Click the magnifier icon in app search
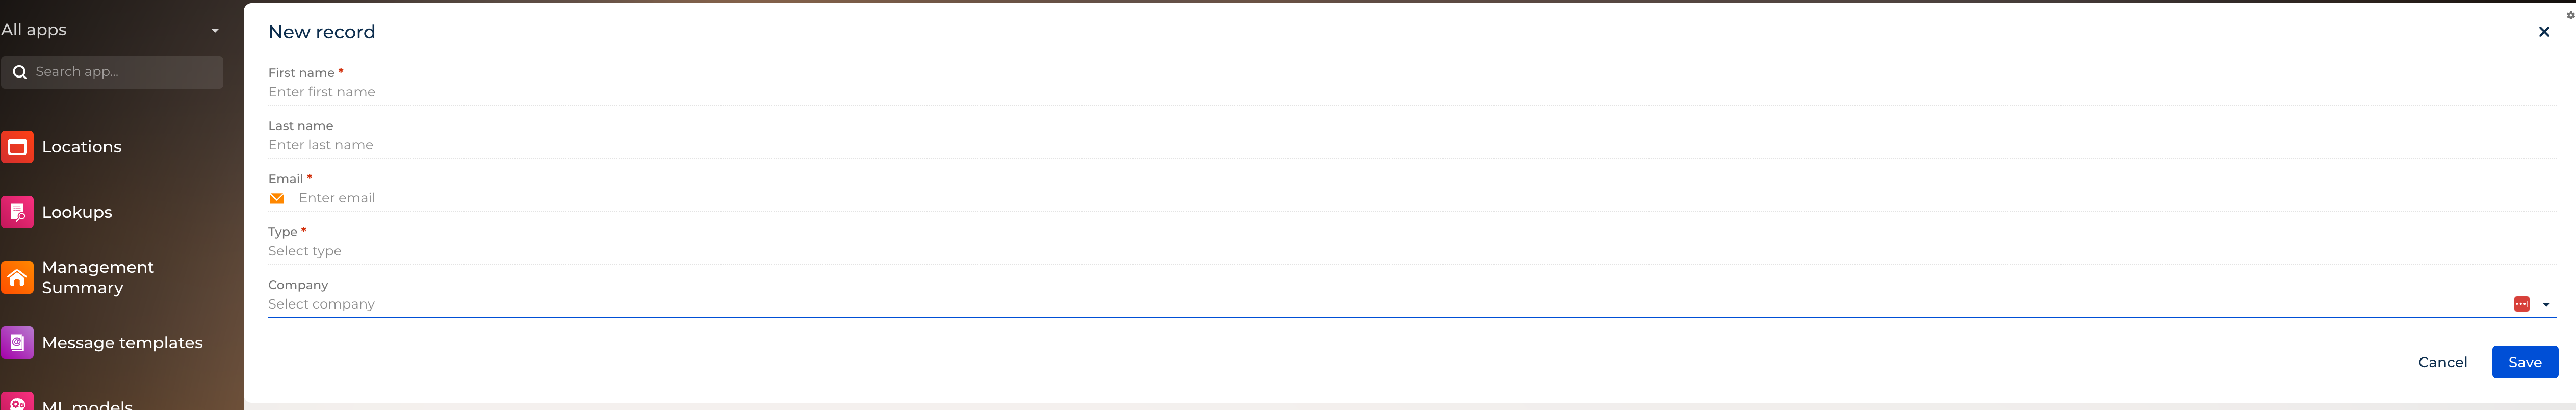 tap(19, 72)
